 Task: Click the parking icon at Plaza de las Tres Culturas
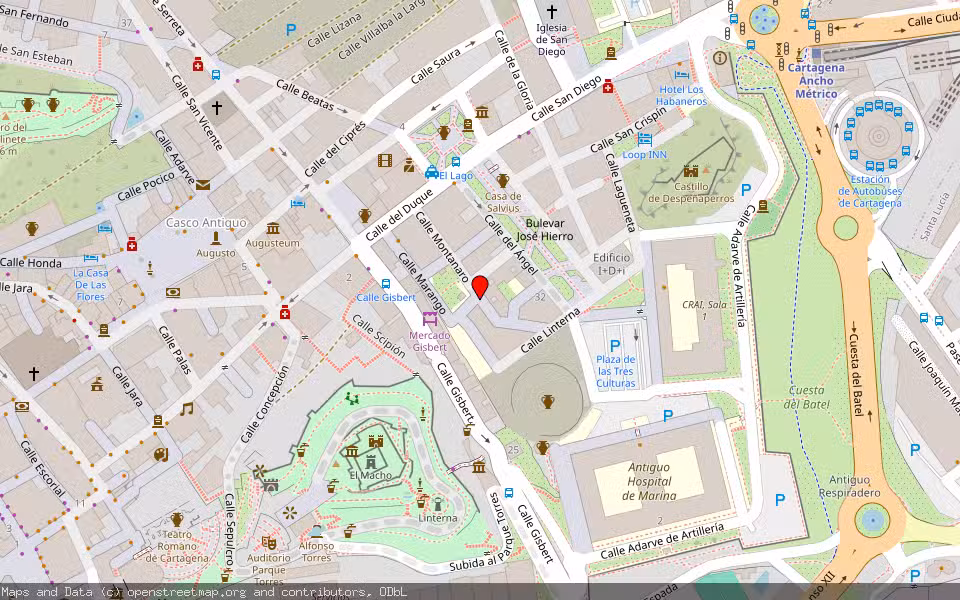coord(615,346)
